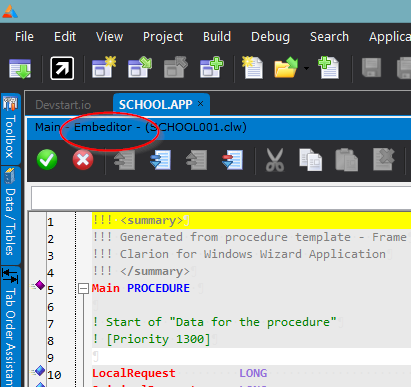Click the Copy pages icon
This screenshot has height=387, width=411.
coord(311,160)
